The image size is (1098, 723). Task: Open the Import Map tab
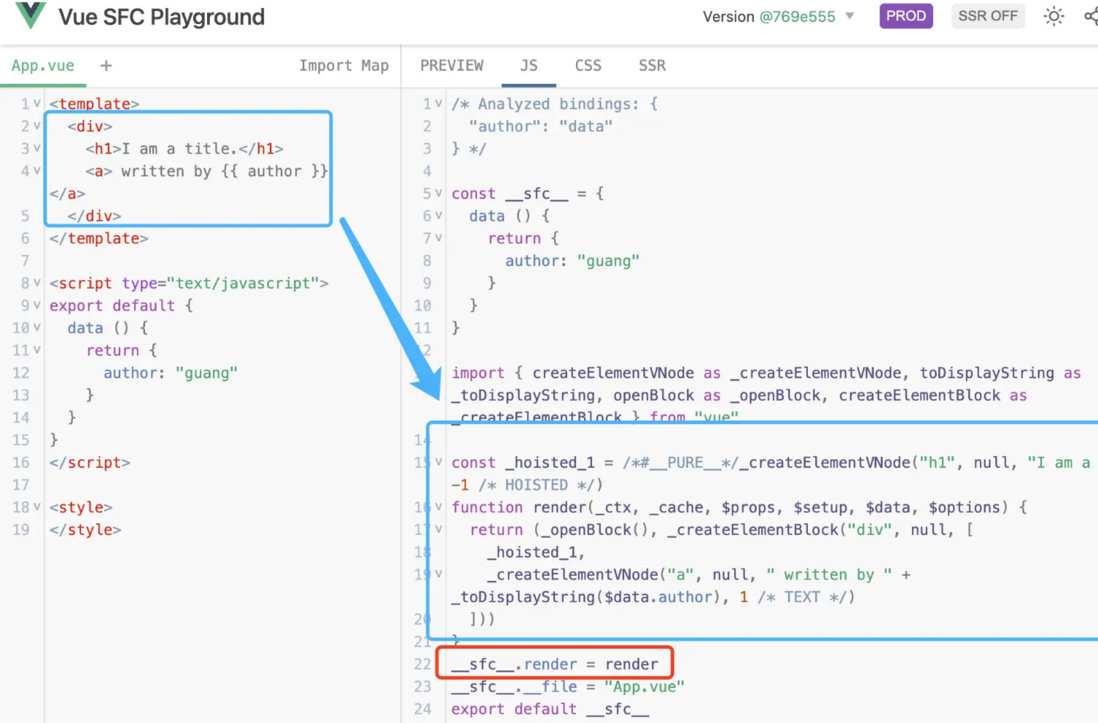coord(344,66)
